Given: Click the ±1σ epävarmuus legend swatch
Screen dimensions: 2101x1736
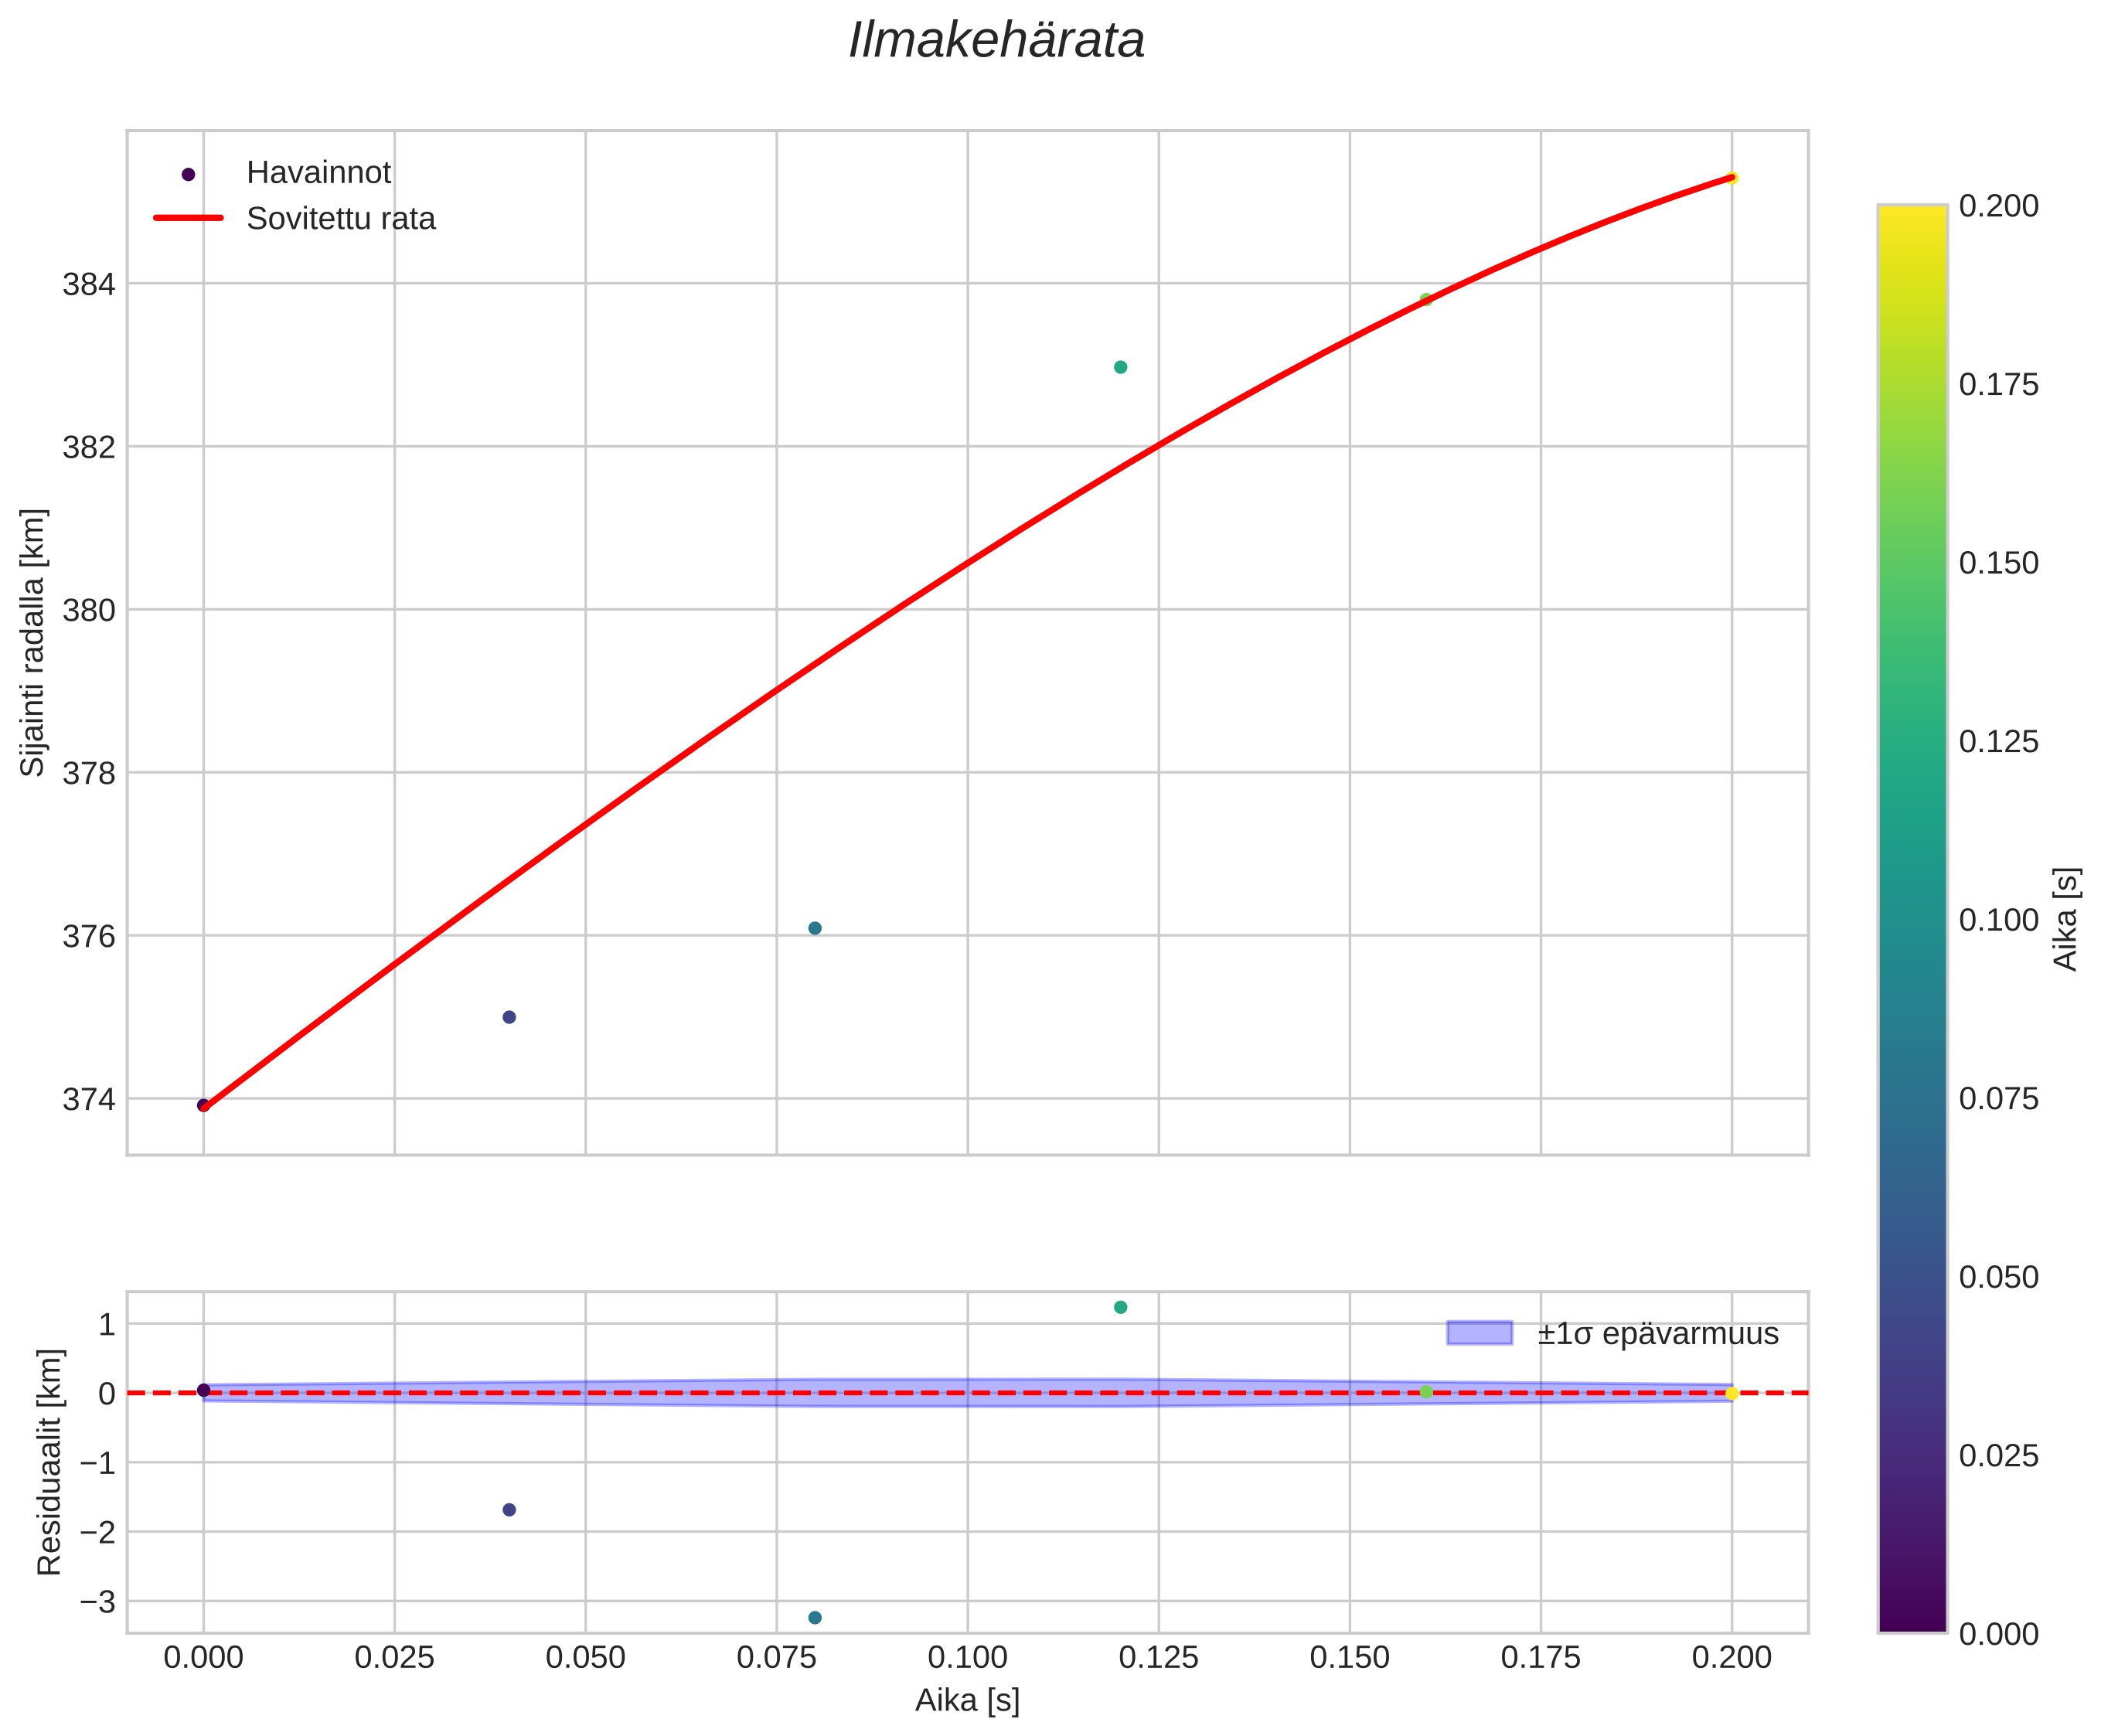Looking at the screenshot, I should point(1479,1333).
